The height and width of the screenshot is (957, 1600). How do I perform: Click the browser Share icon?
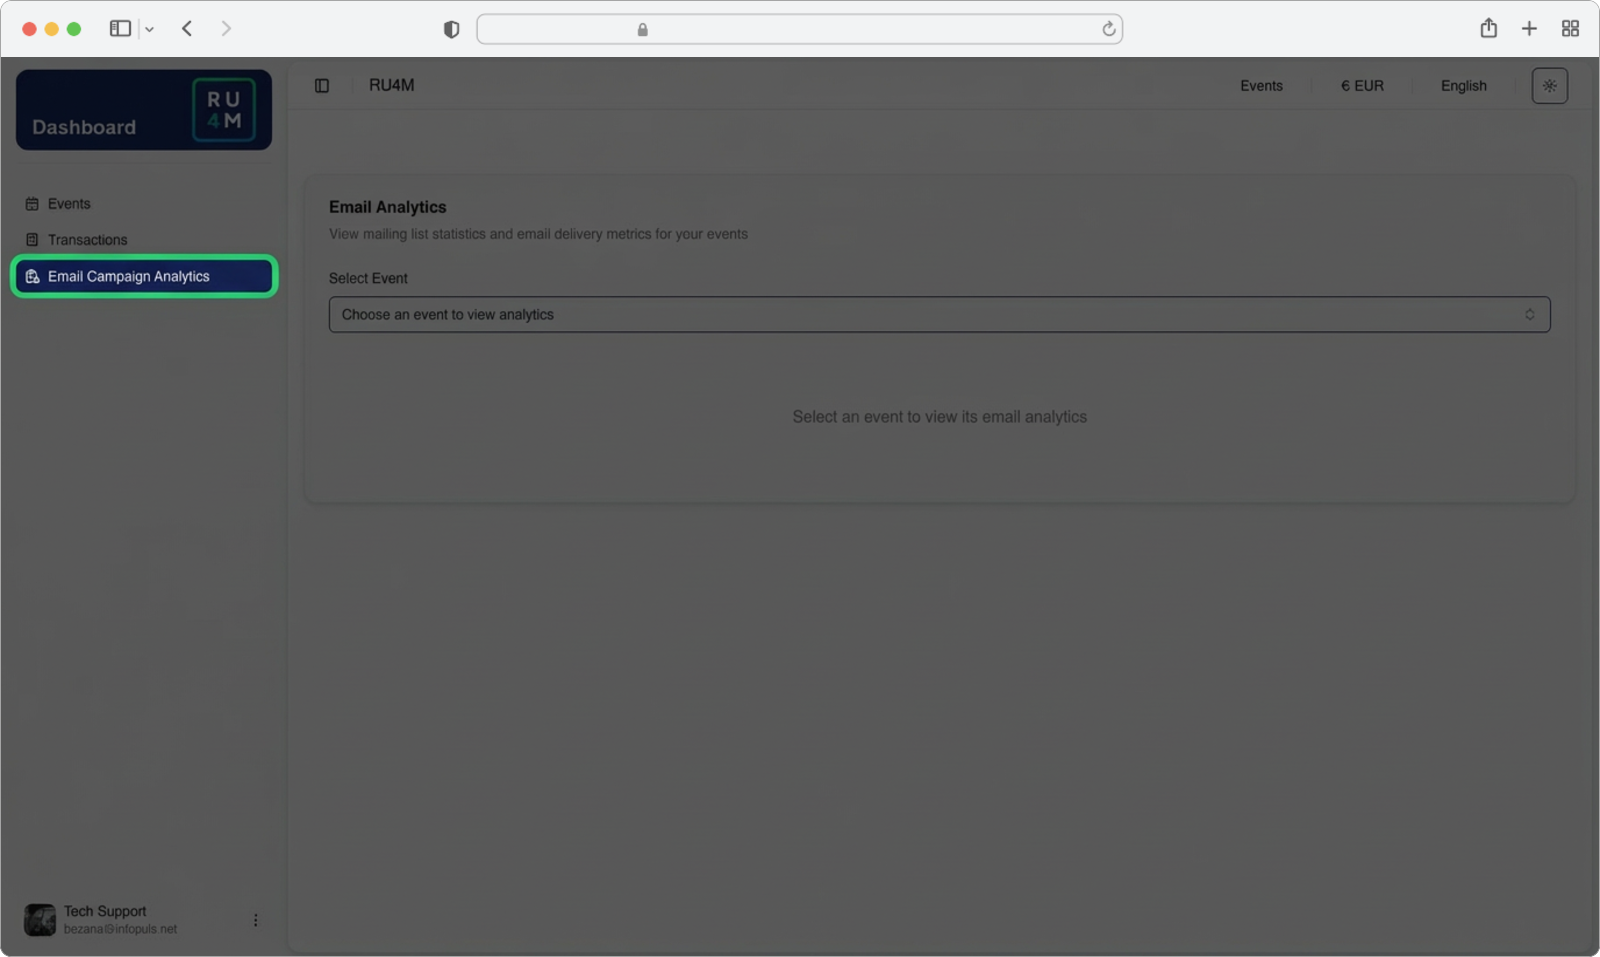[x=1488, y=29]
